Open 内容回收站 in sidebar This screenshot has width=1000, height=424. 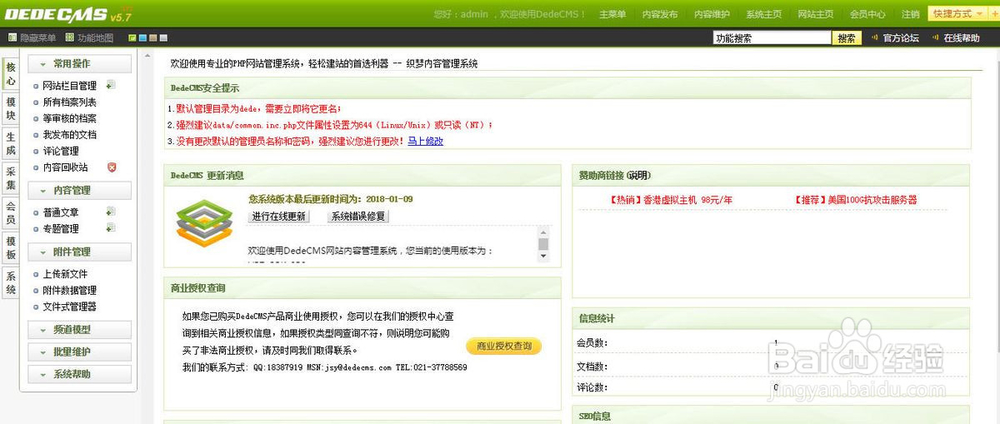65,167
